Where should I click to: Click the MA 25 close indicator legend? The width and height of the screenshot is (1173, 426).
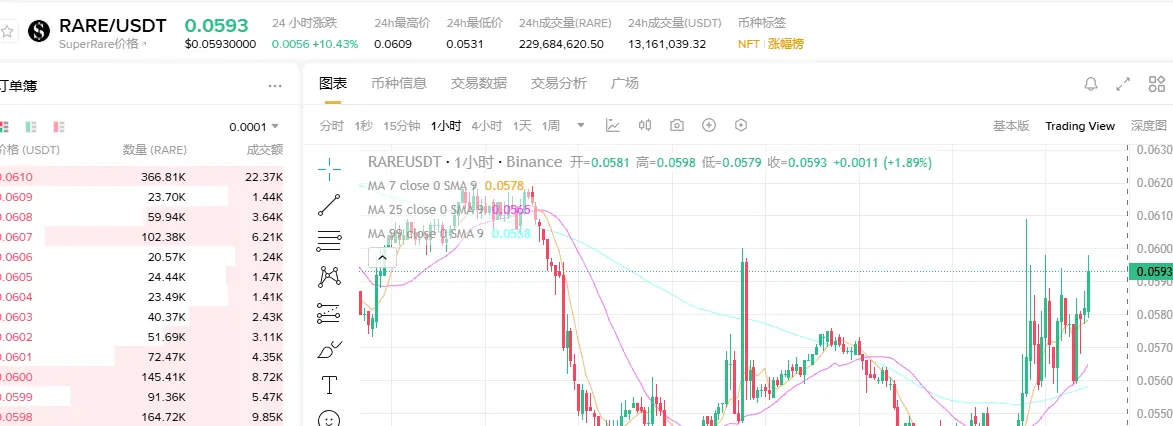point(450,210)
